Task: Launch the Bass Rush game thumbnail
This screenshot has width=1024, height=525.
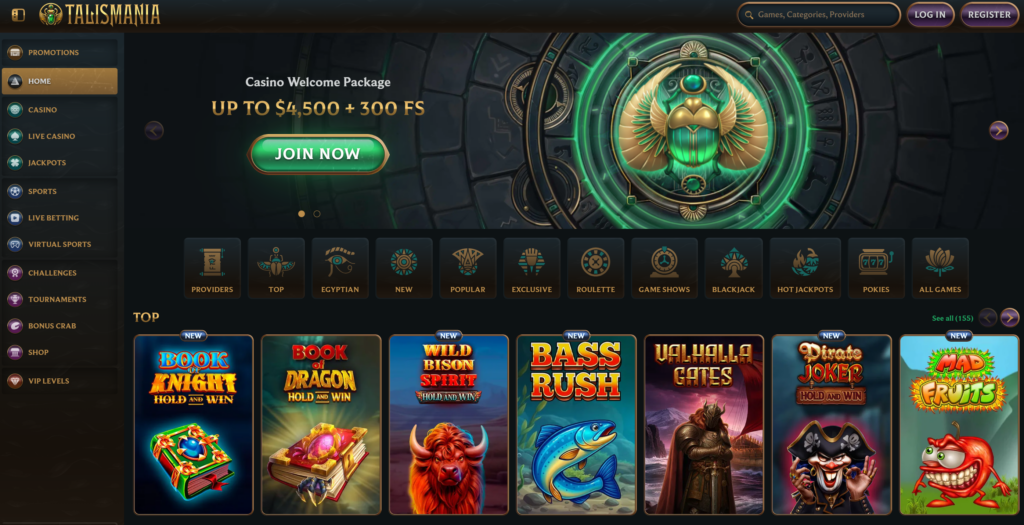Action: [576, 424]
